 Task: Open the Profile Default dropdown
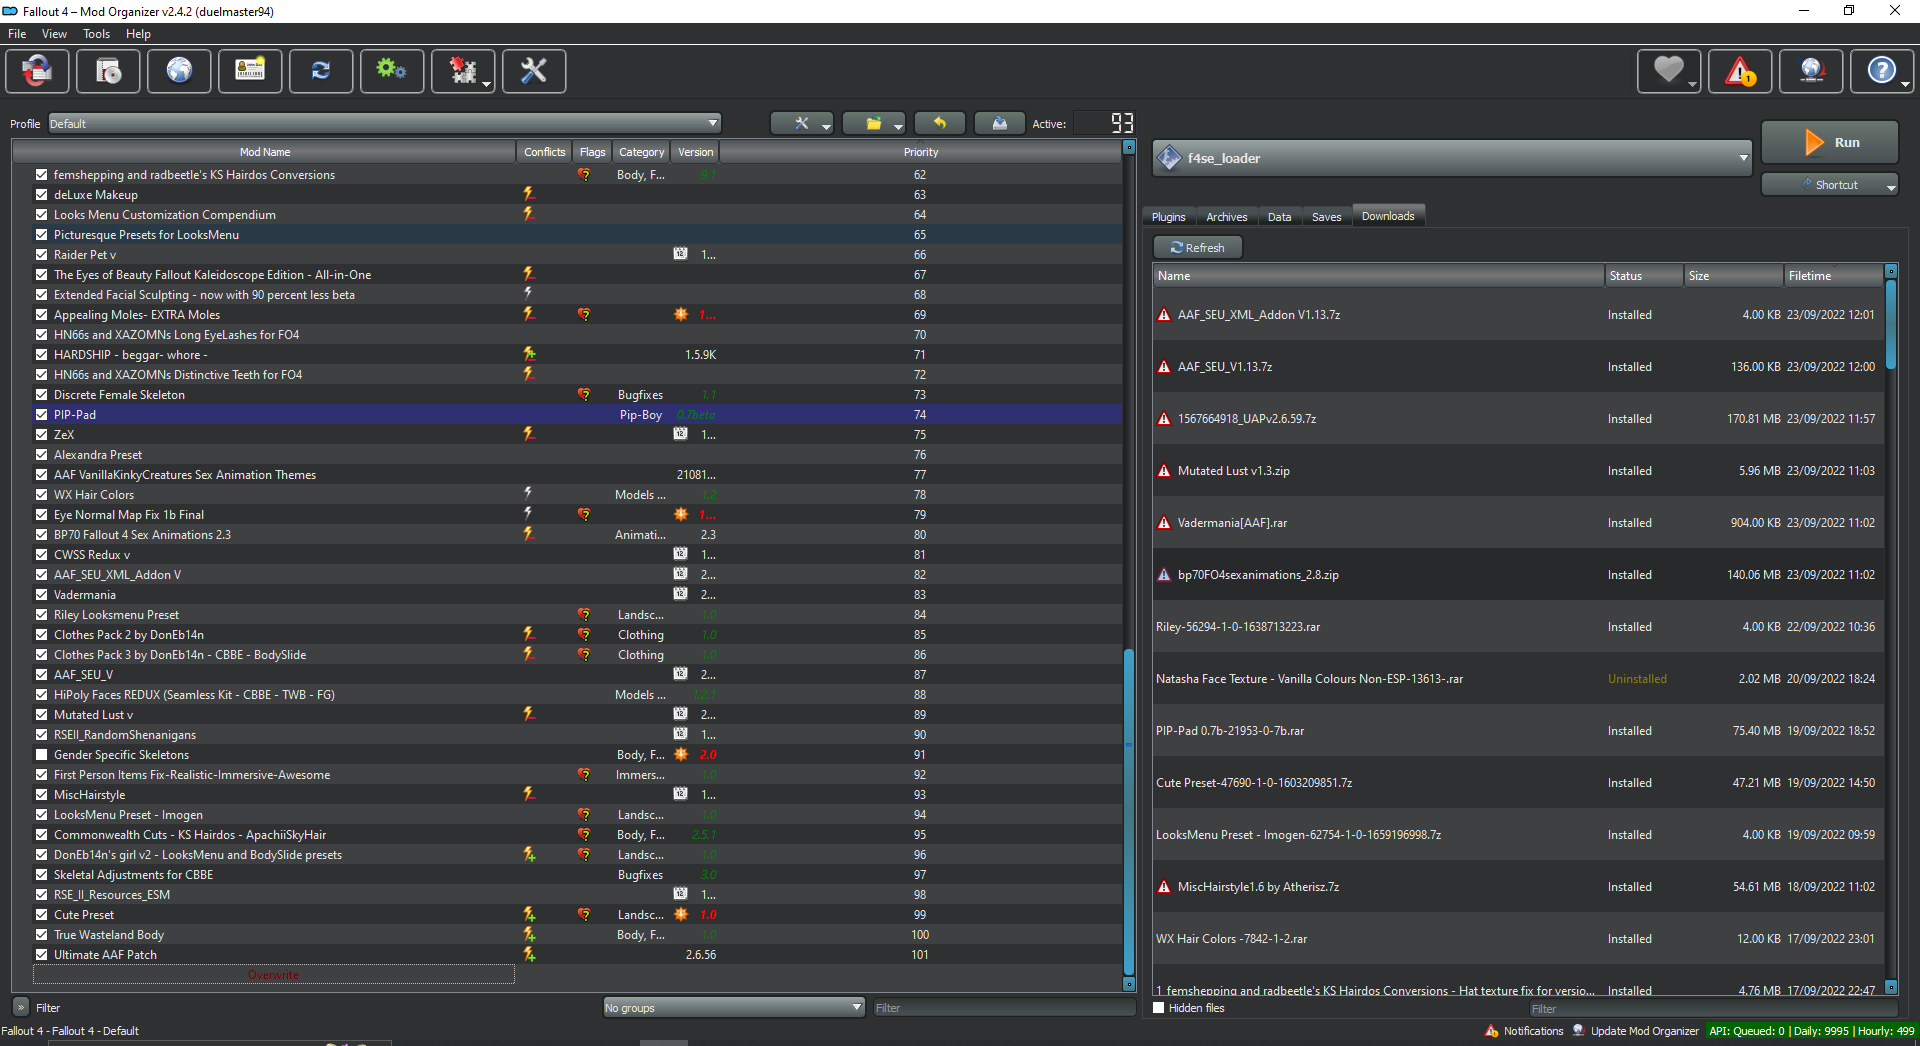(x=385, y=123)
